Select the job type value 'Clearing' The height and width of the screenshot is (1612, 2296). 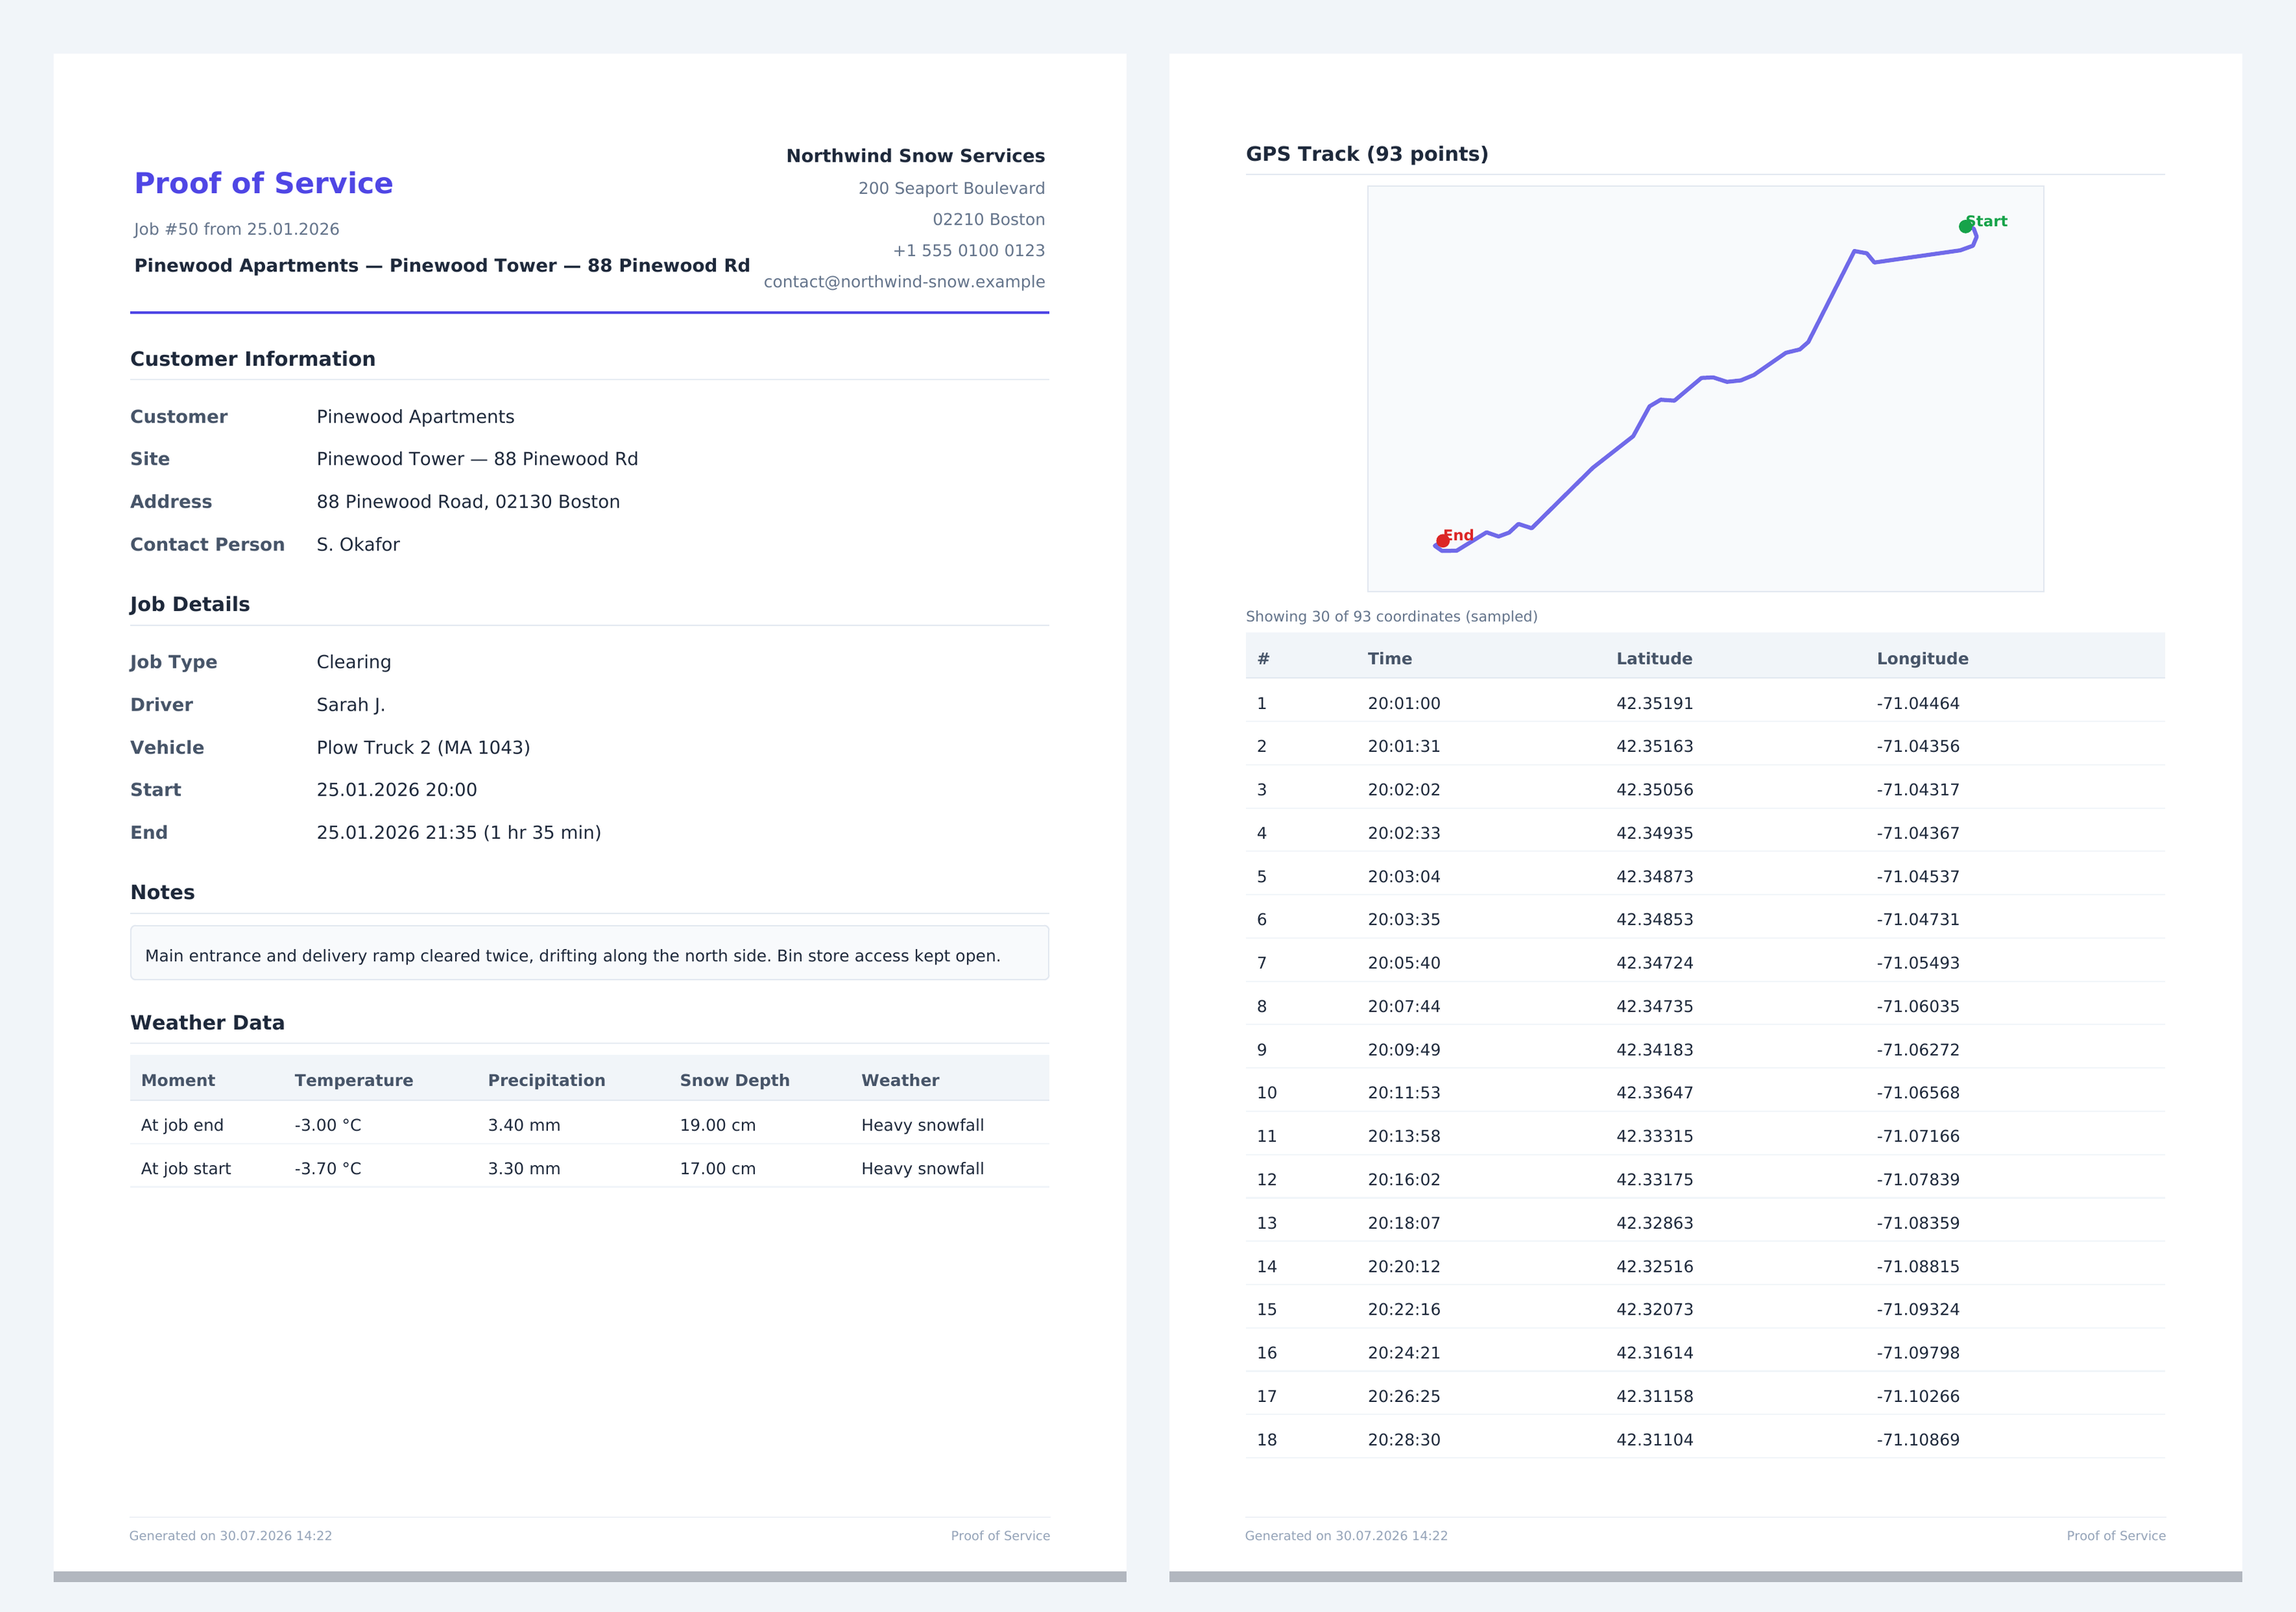tap(354, 662)
